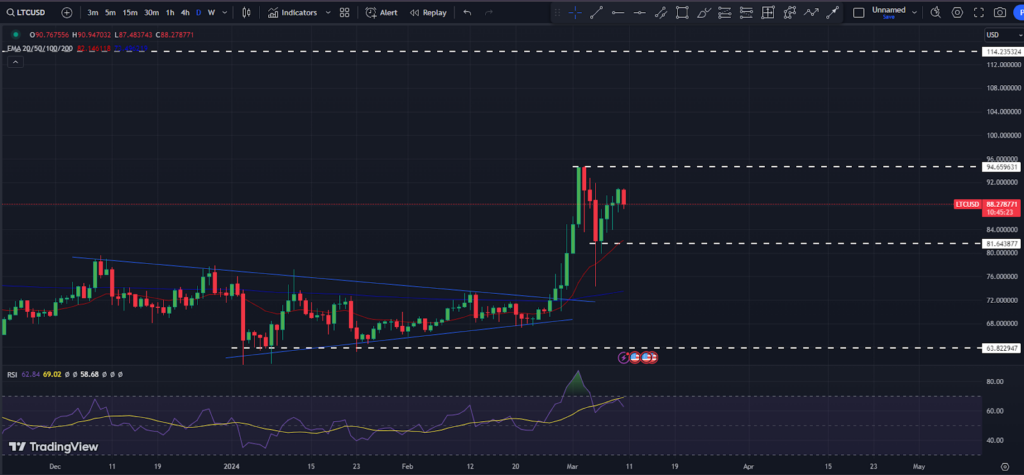Screen dimensions: 1024x475
Task: Click the 81.643877 price level label
Action: (x=1002, y=243)
